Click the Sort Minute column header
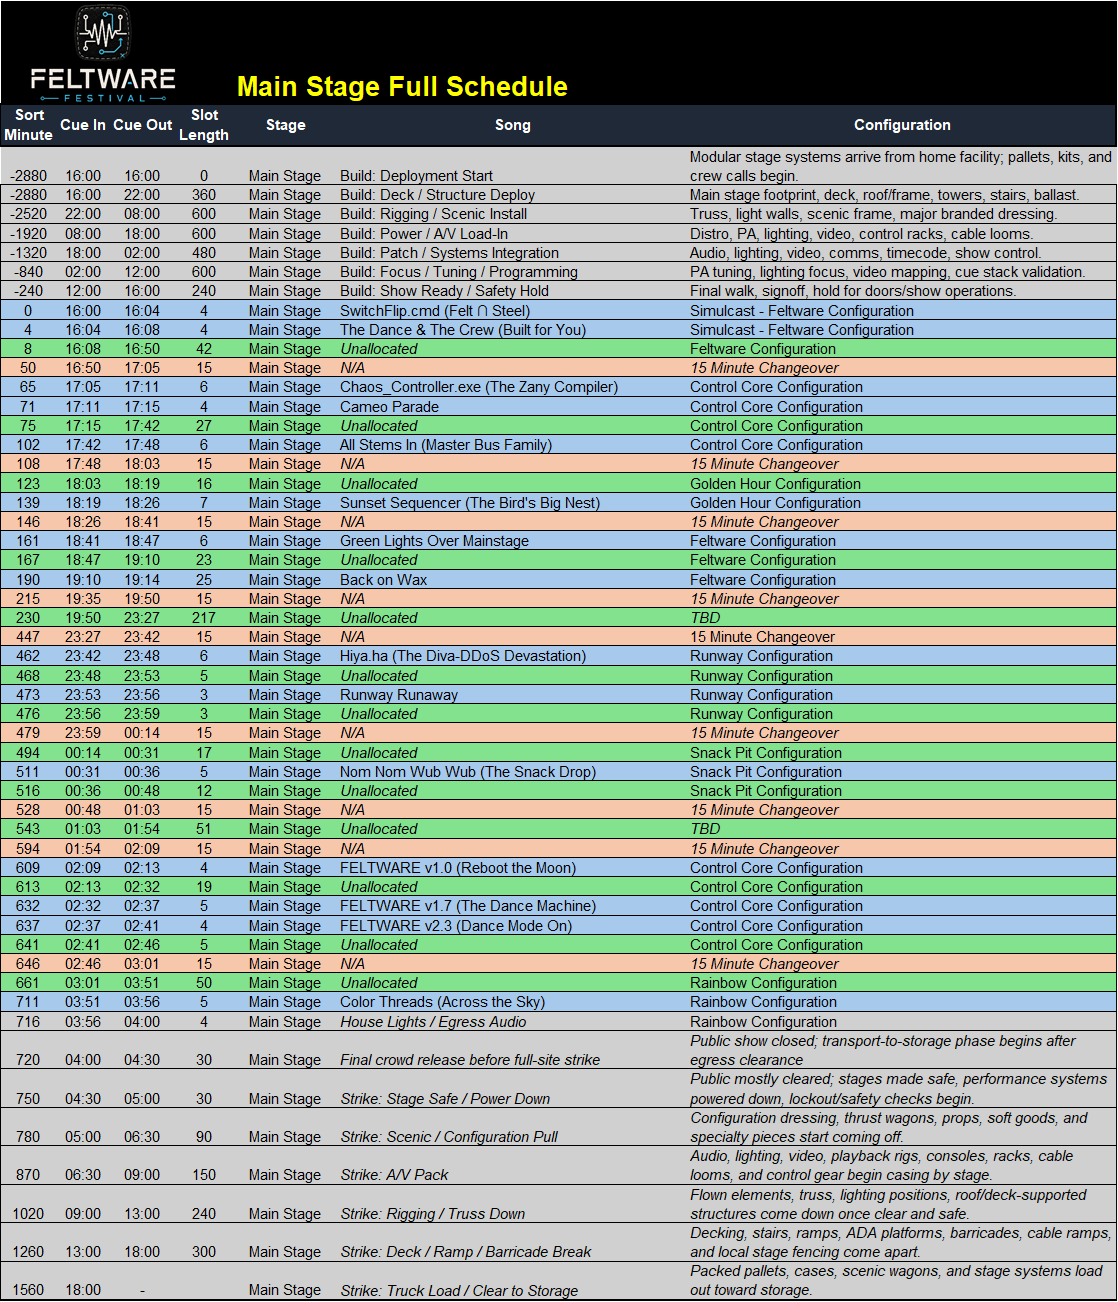Image resolution: width=1118 pixels, height=1302 pixels. 28,125
